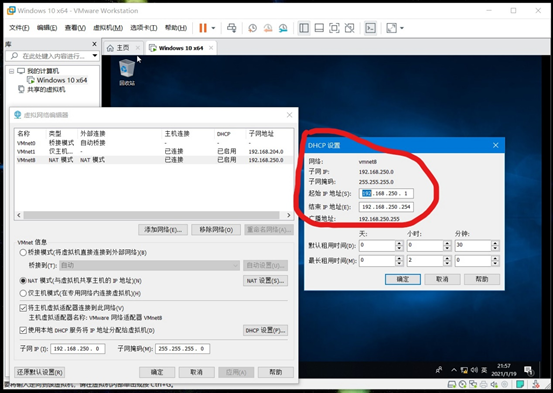Click 还原默认设置(R) button
The height and width of the screenshot is (393, 553).
click(40, 372)
